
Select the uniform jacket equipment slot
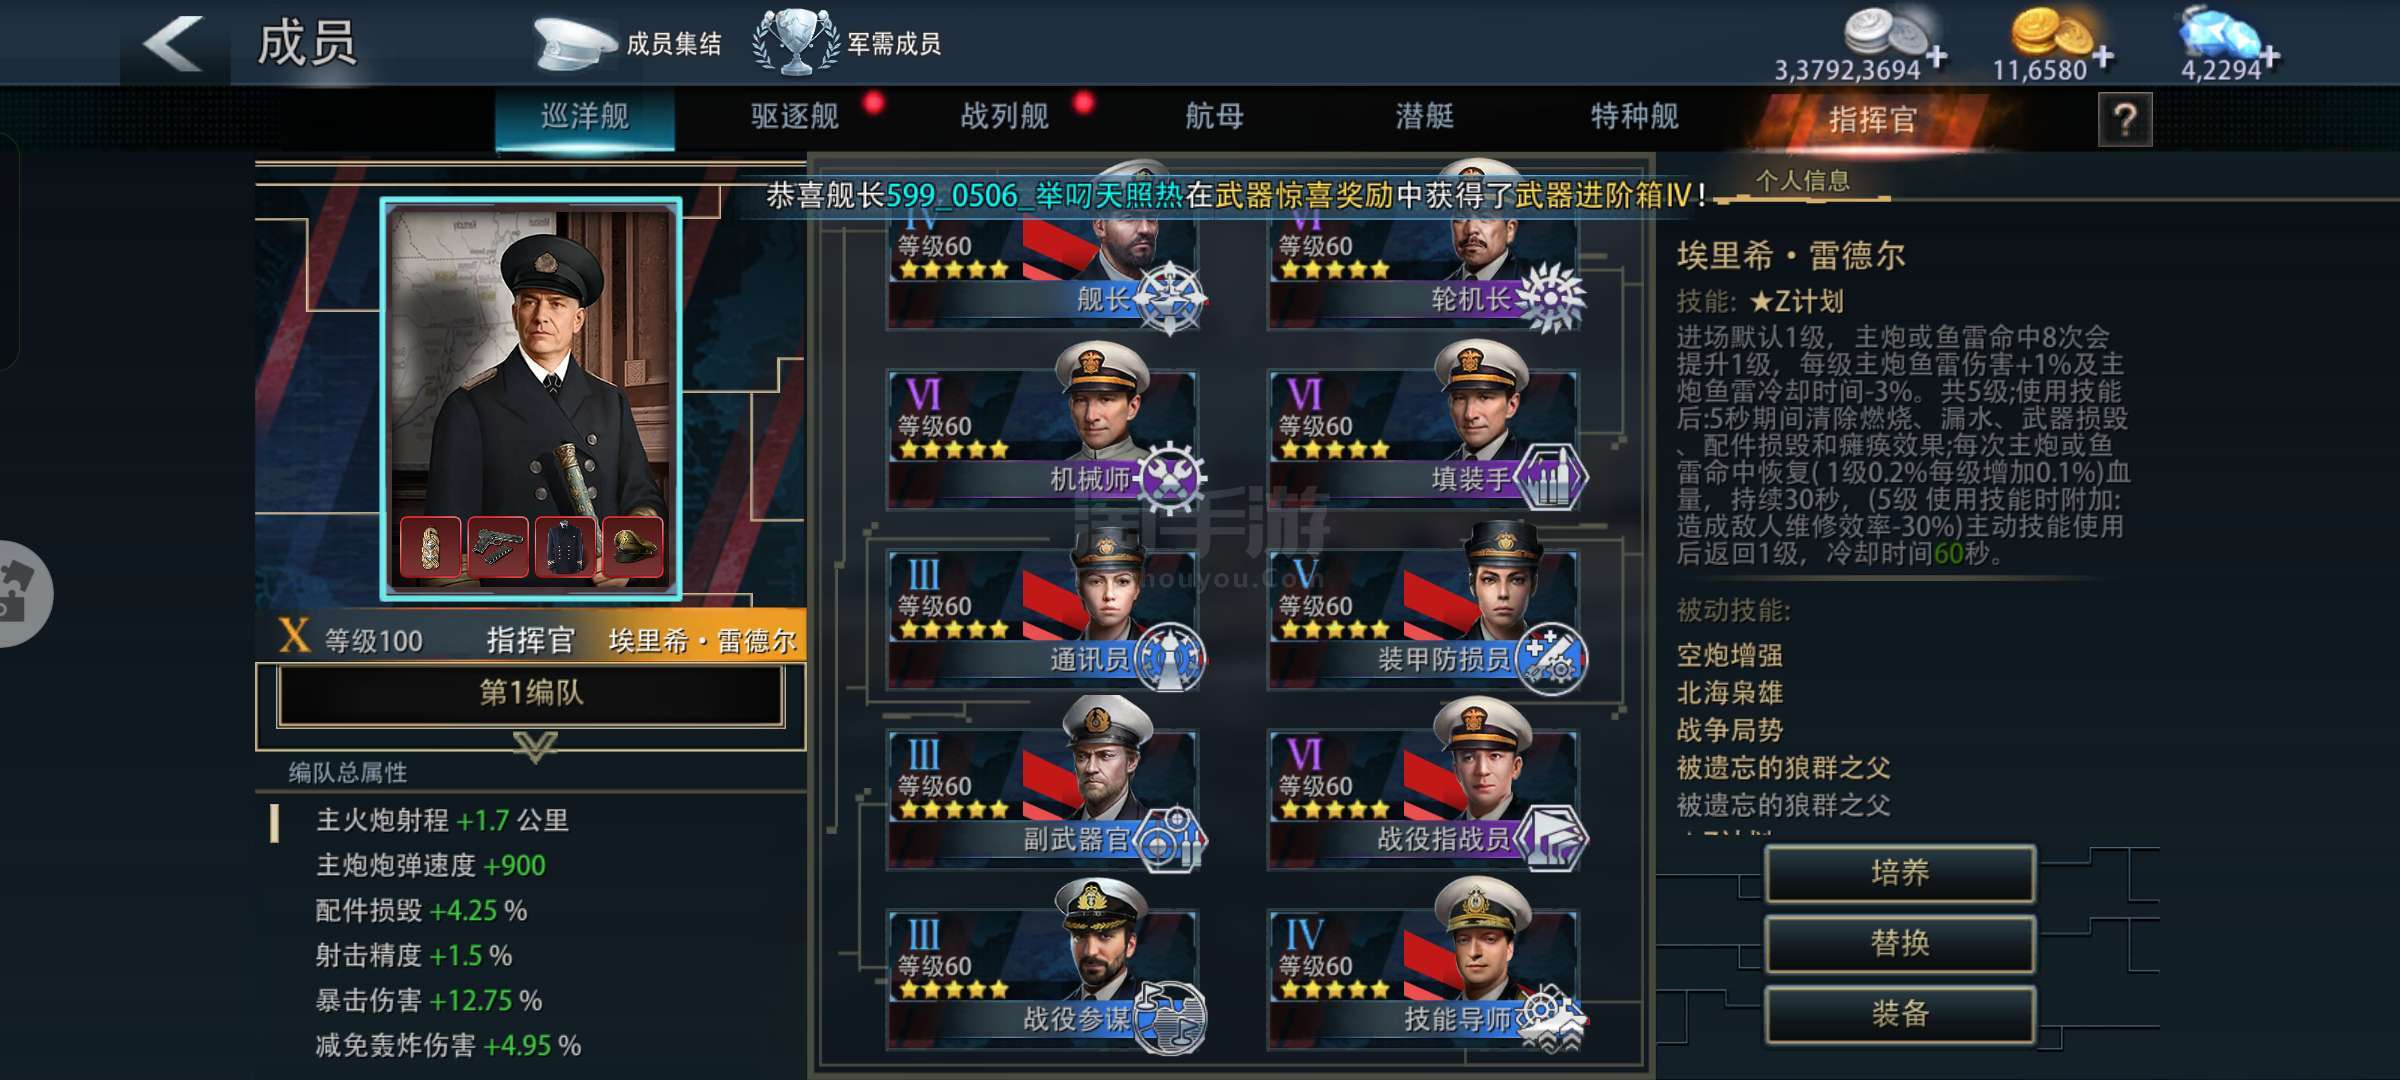[565, 546]
